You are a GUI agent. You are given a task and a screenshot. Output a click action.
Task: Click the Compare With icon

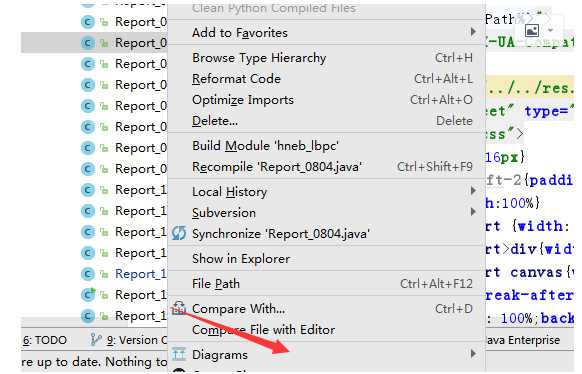(179, 308)
